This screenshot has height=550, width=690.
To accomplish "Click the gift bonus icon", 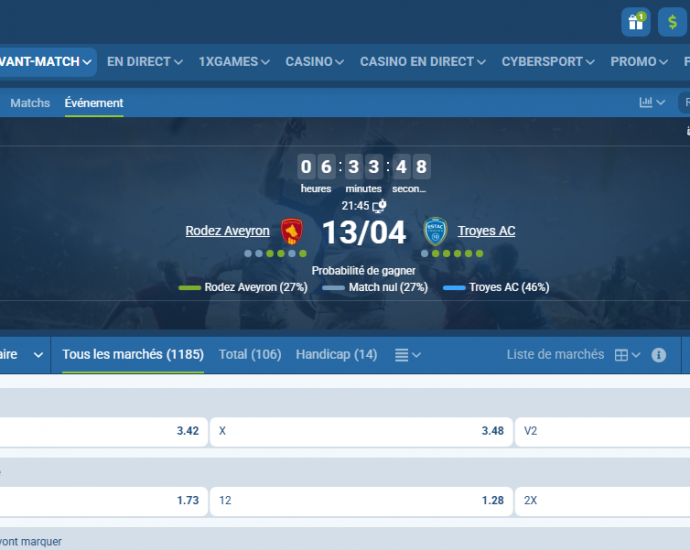I will click(635, 21).
